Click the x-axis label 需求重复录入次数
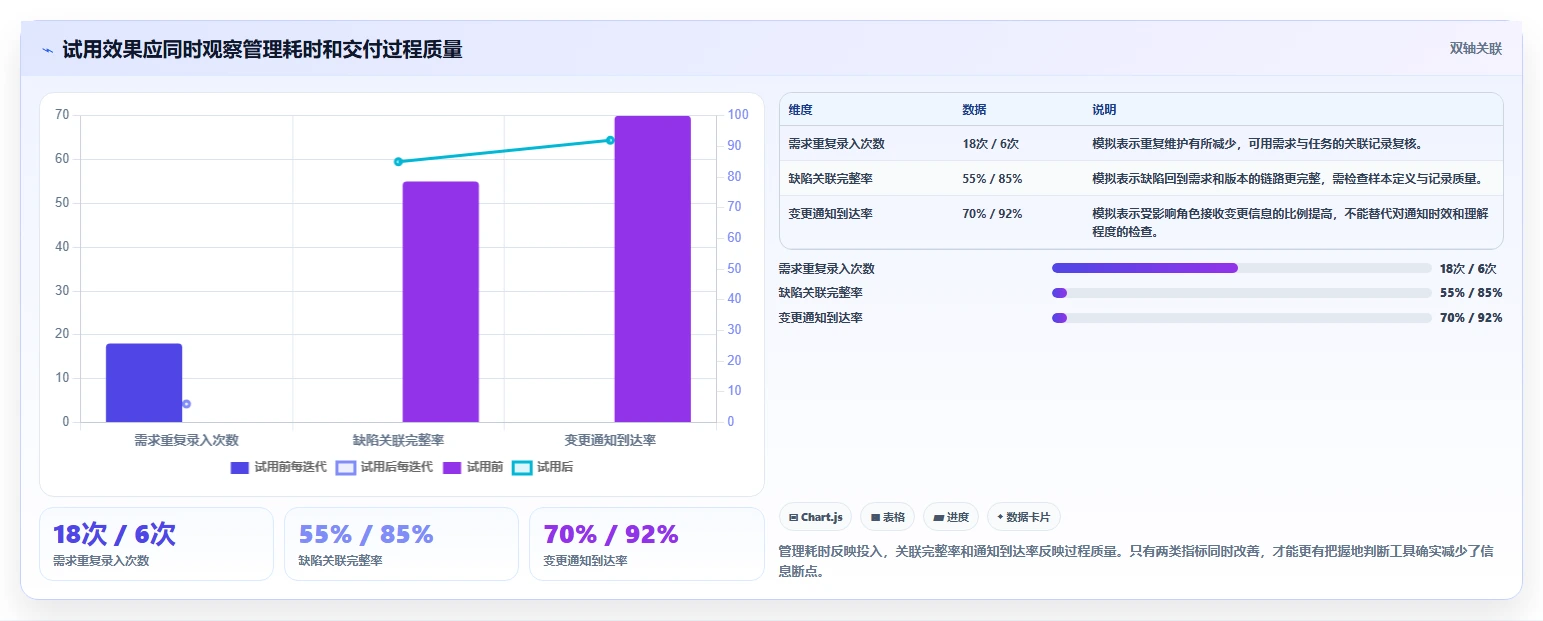The image size is (1543, 621). [x=186, y=440]
